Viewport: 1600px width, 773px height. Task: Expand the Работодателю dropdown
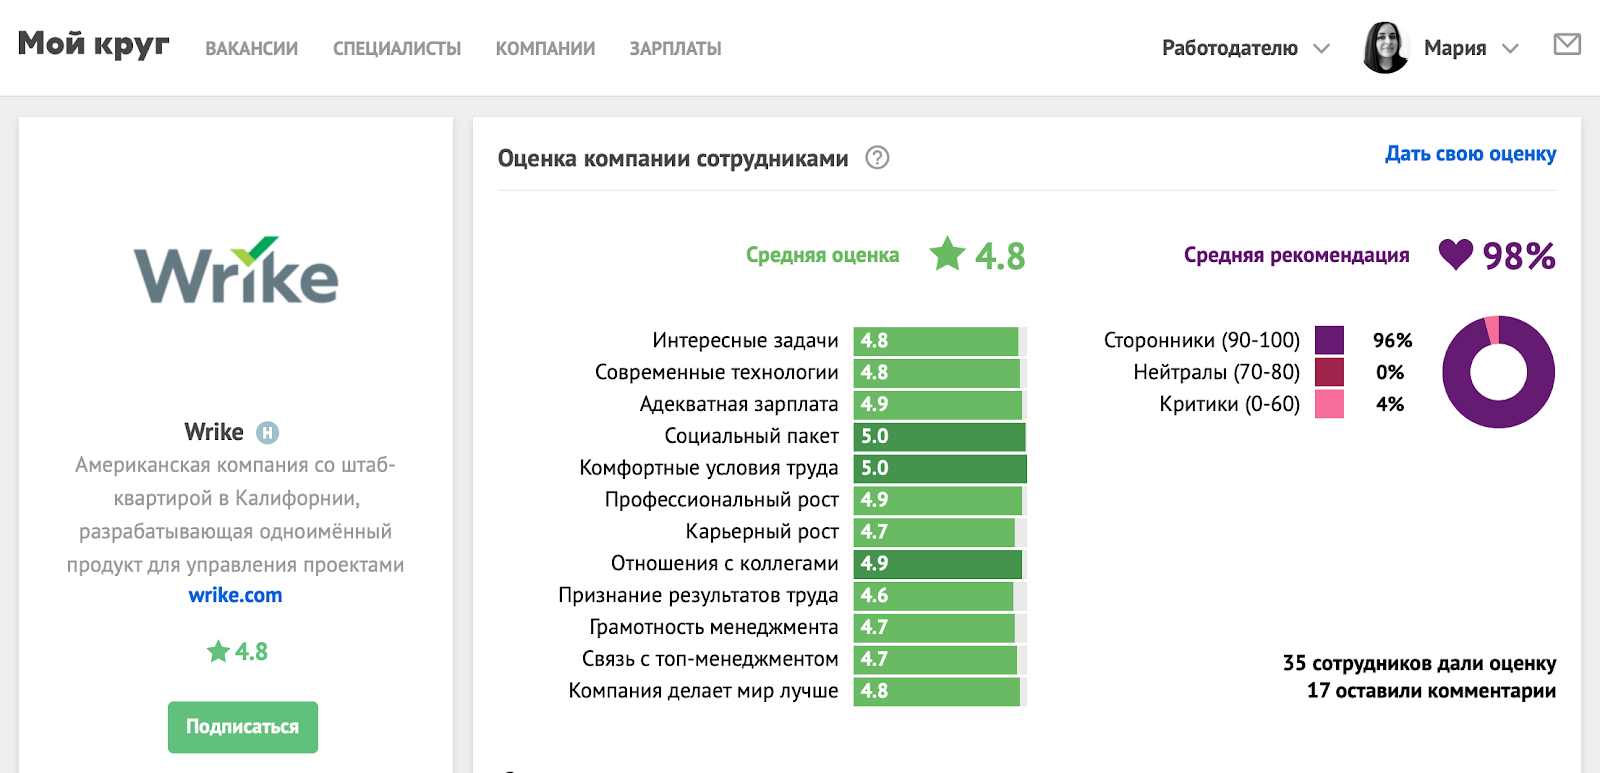(x=1245, y=48)
